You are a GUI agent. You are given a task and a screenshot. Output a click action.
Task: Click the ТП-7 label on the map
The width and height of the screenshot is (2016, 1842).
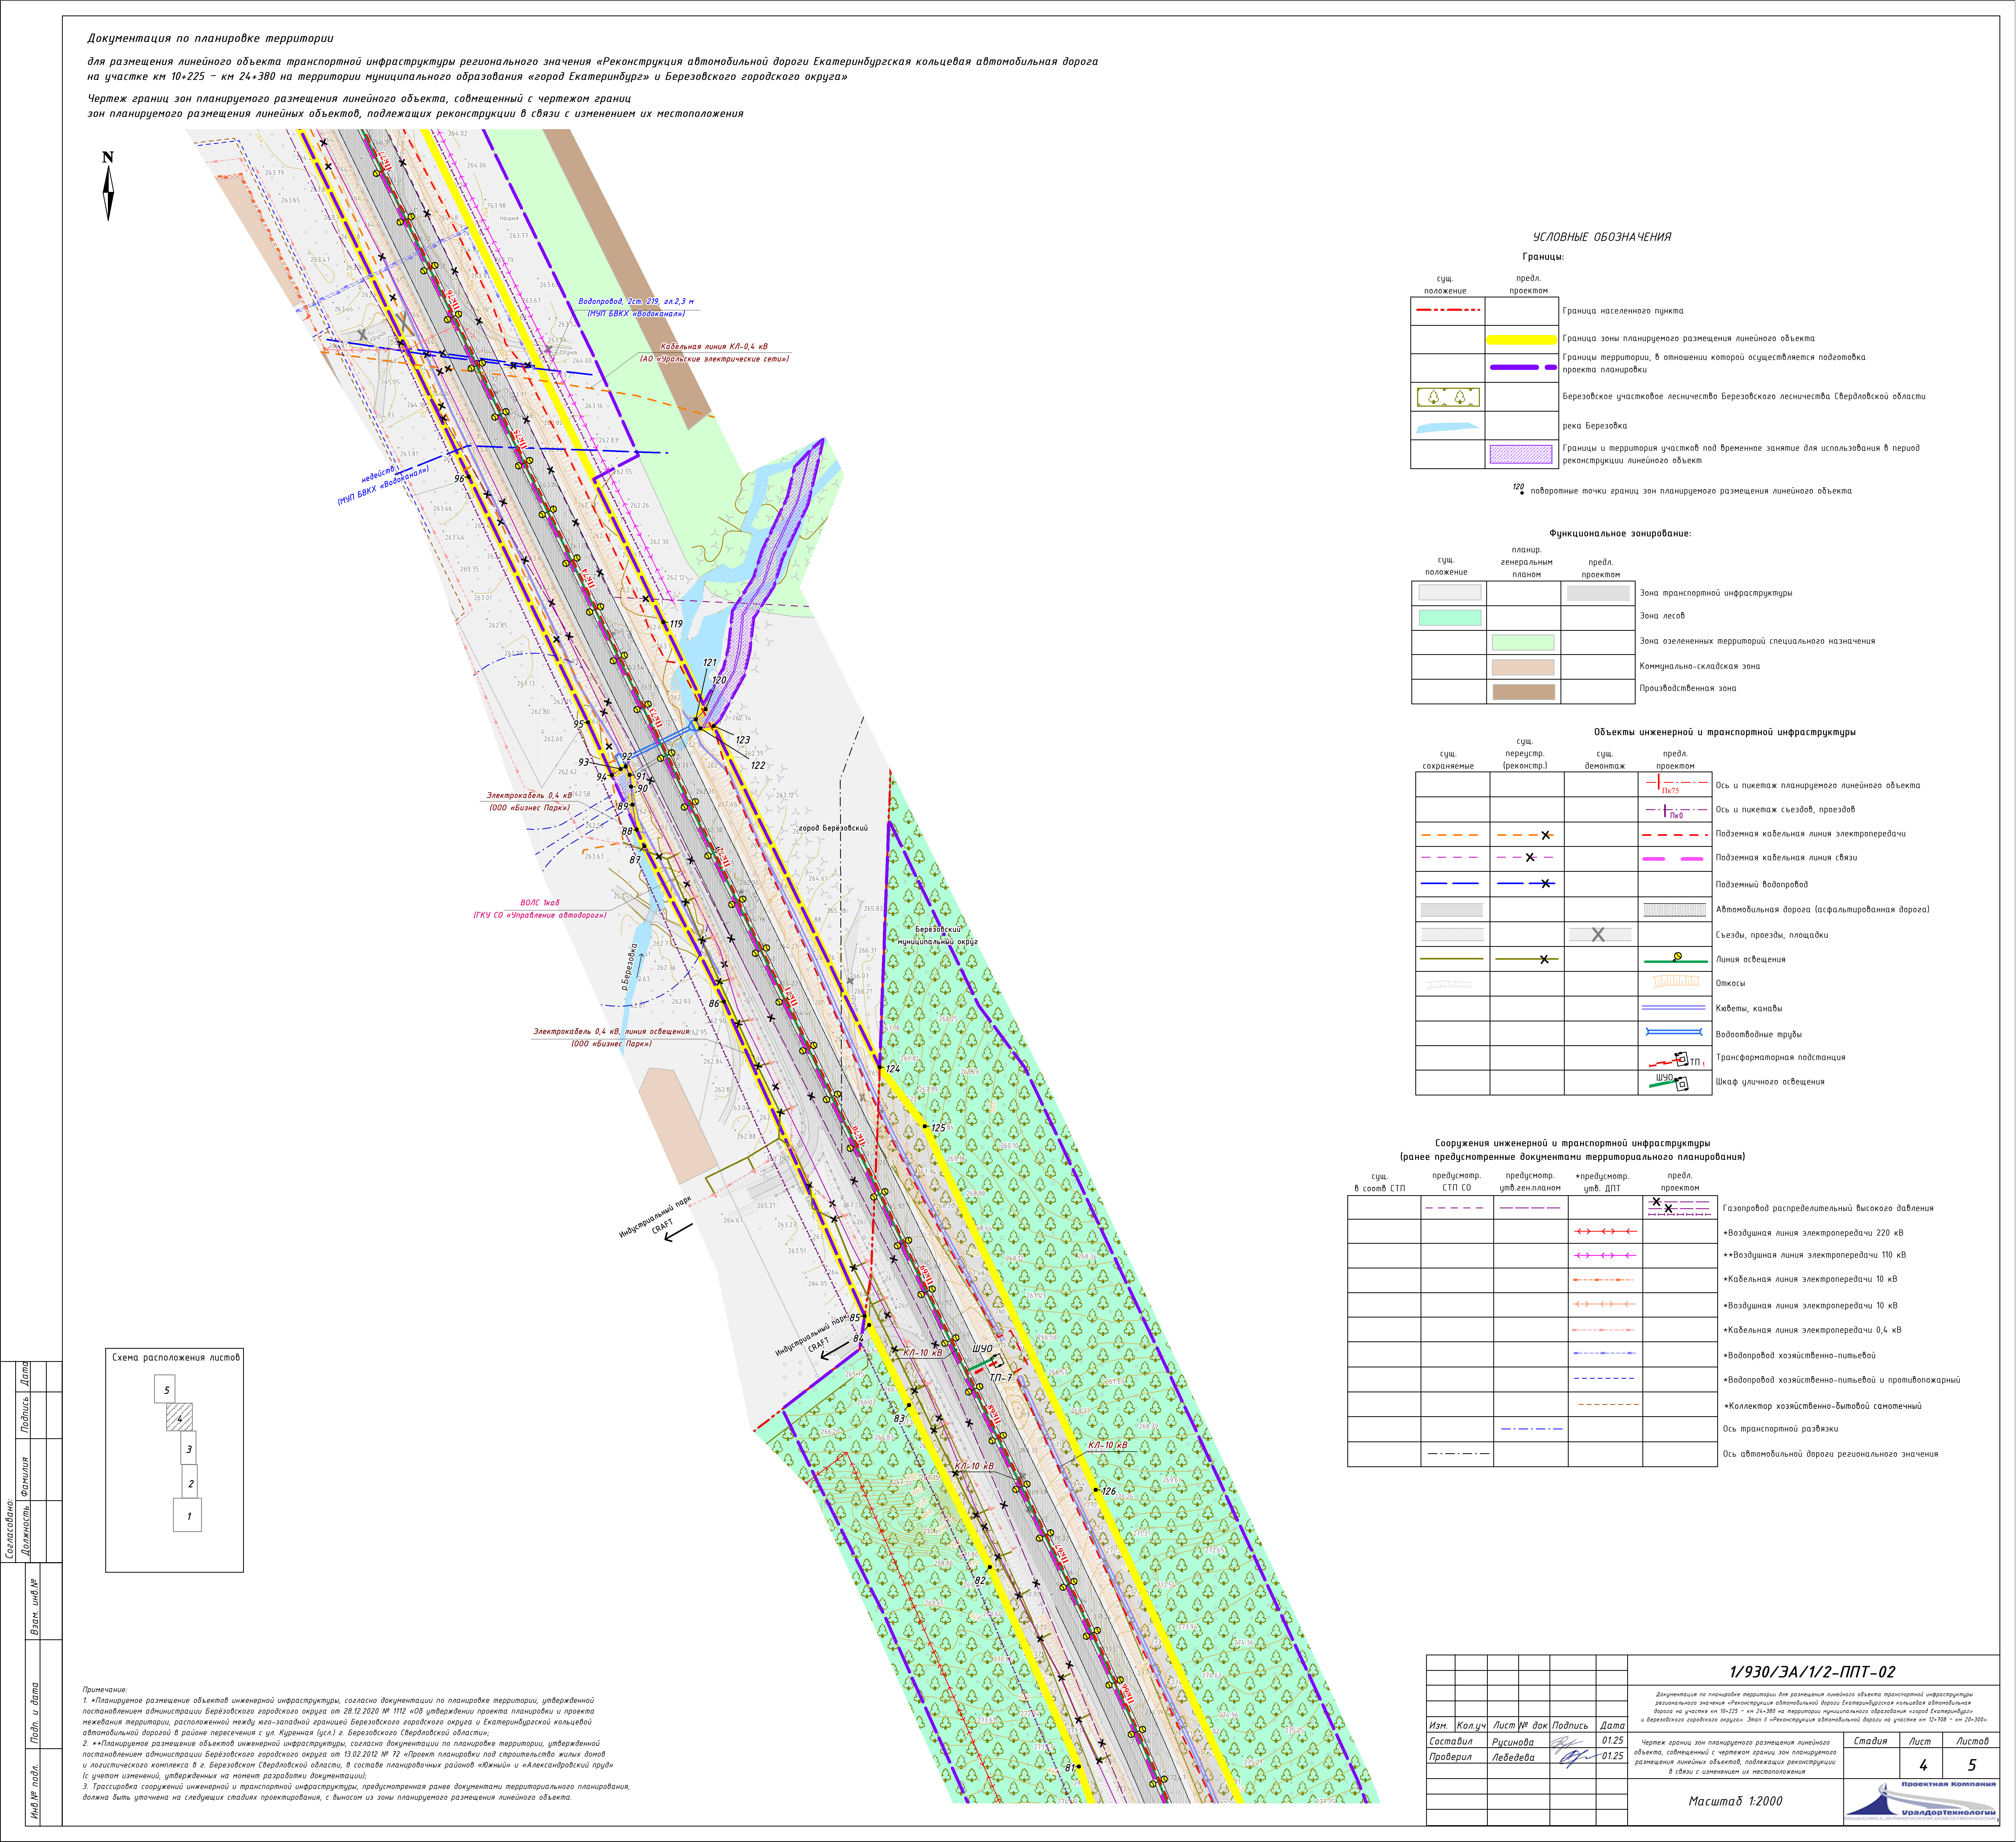[1001, 1378]
